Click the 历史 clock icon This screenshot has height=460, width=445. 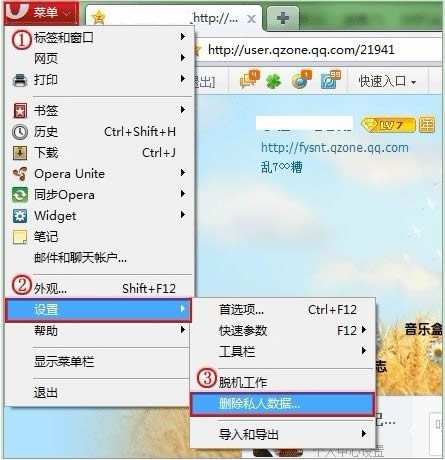coord(20,132)
